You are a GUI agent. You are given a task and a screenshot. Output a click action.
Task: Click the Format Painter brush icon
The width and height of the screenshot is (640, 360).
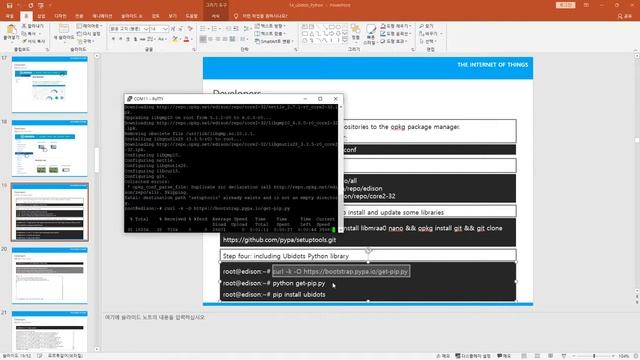pyautogui.click(x=24, y=41)
